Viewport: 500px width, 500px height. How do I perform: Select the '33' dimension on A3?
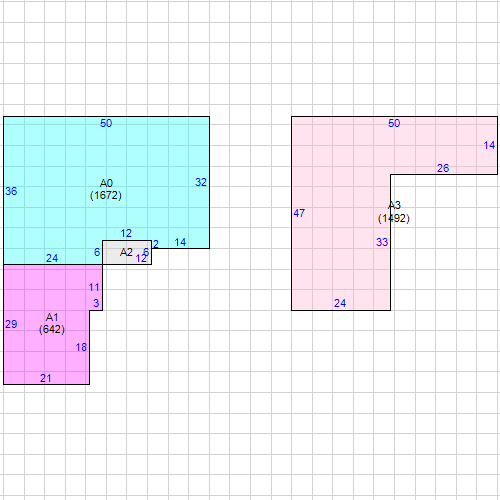click(382, 242)
